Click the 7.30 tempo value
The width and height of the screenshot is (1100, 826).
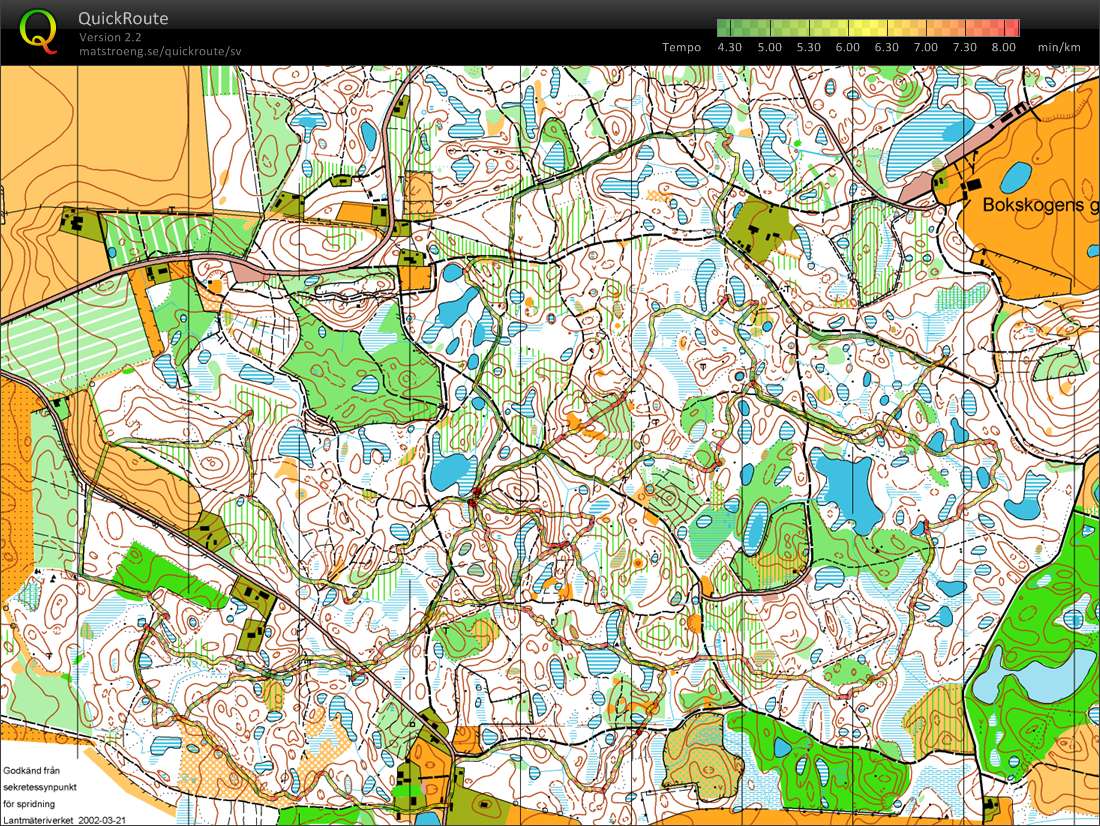click(x=964, y=47)
